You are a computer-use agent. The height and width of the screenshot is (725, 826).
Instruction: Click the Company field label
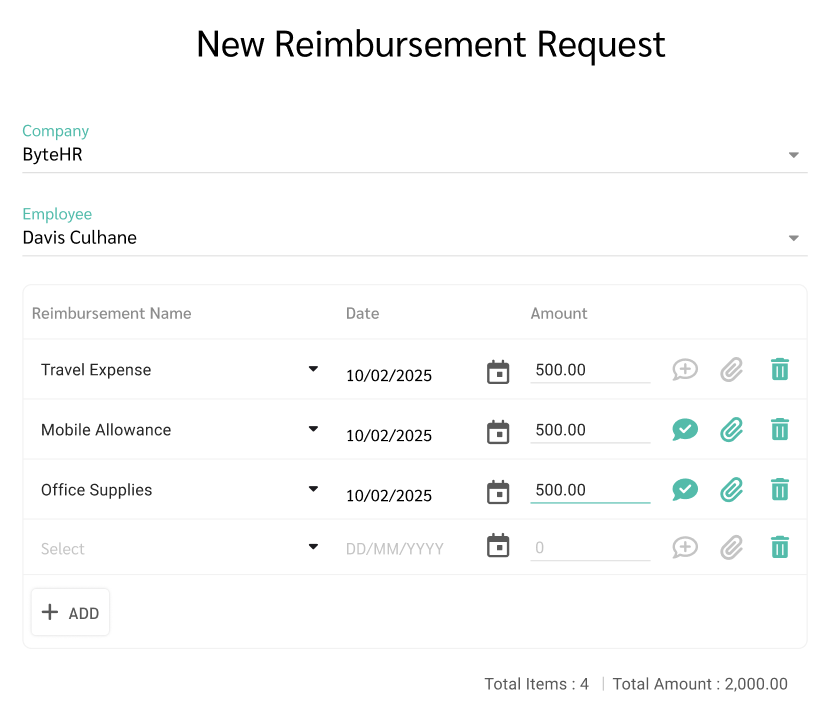[x=55, y=131]
